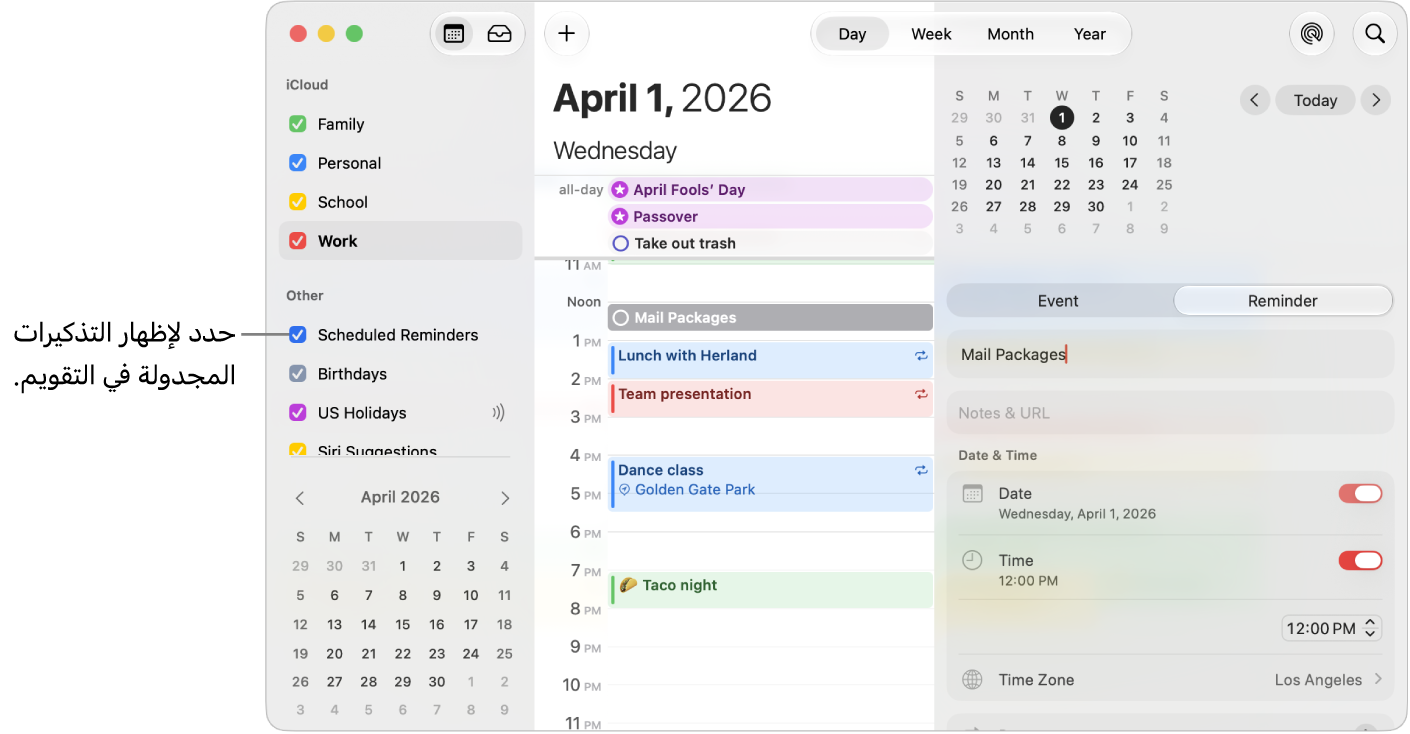Toggle the Work calendar checkbox

coord(297,241)
